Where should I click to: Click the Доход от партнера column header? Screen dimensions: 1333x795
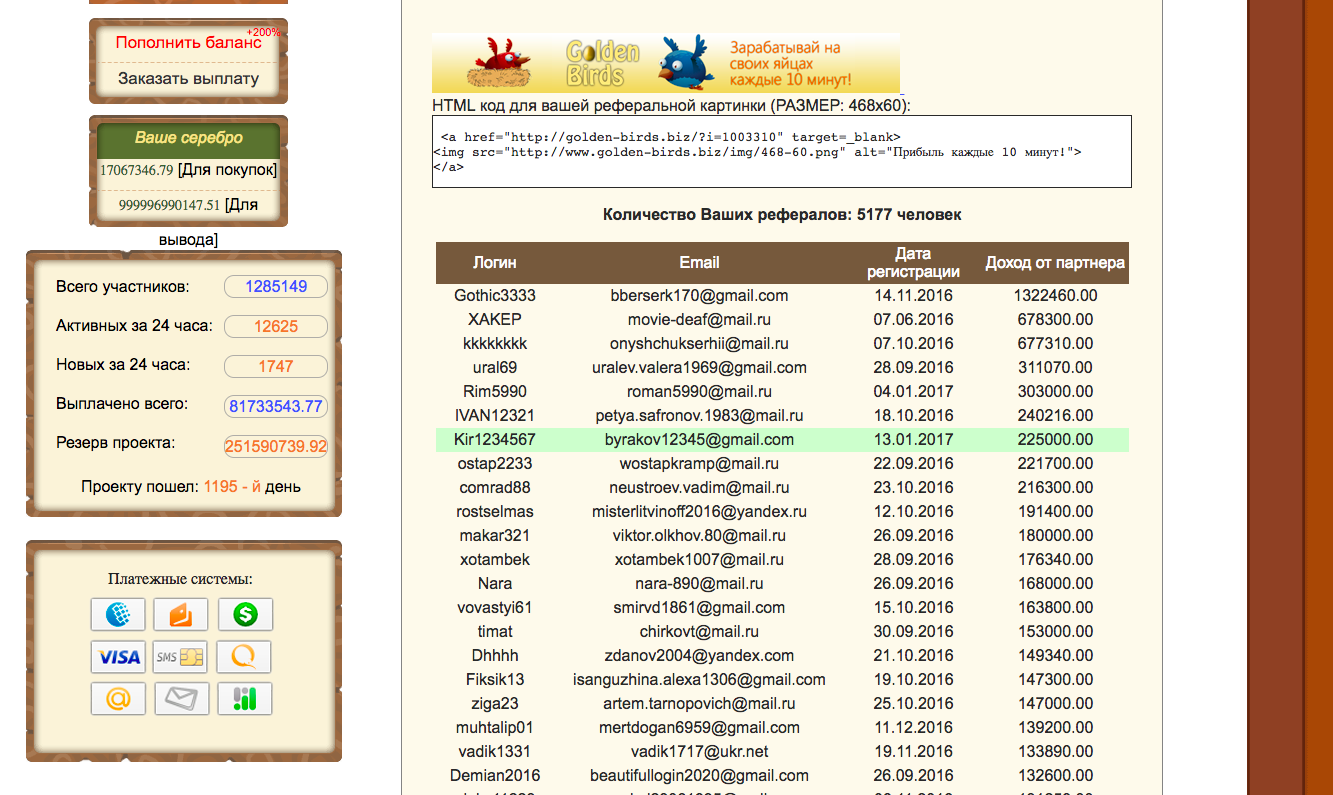[1055, 263]
